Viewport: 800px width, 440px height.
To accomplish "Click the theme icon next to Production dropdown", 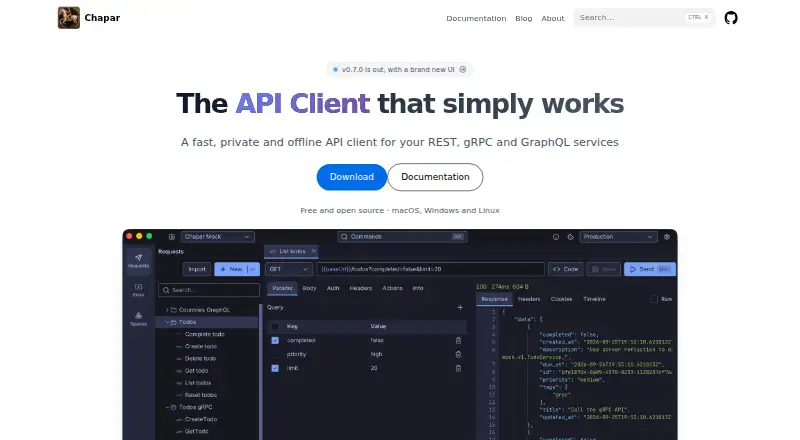I will point(570,237).
